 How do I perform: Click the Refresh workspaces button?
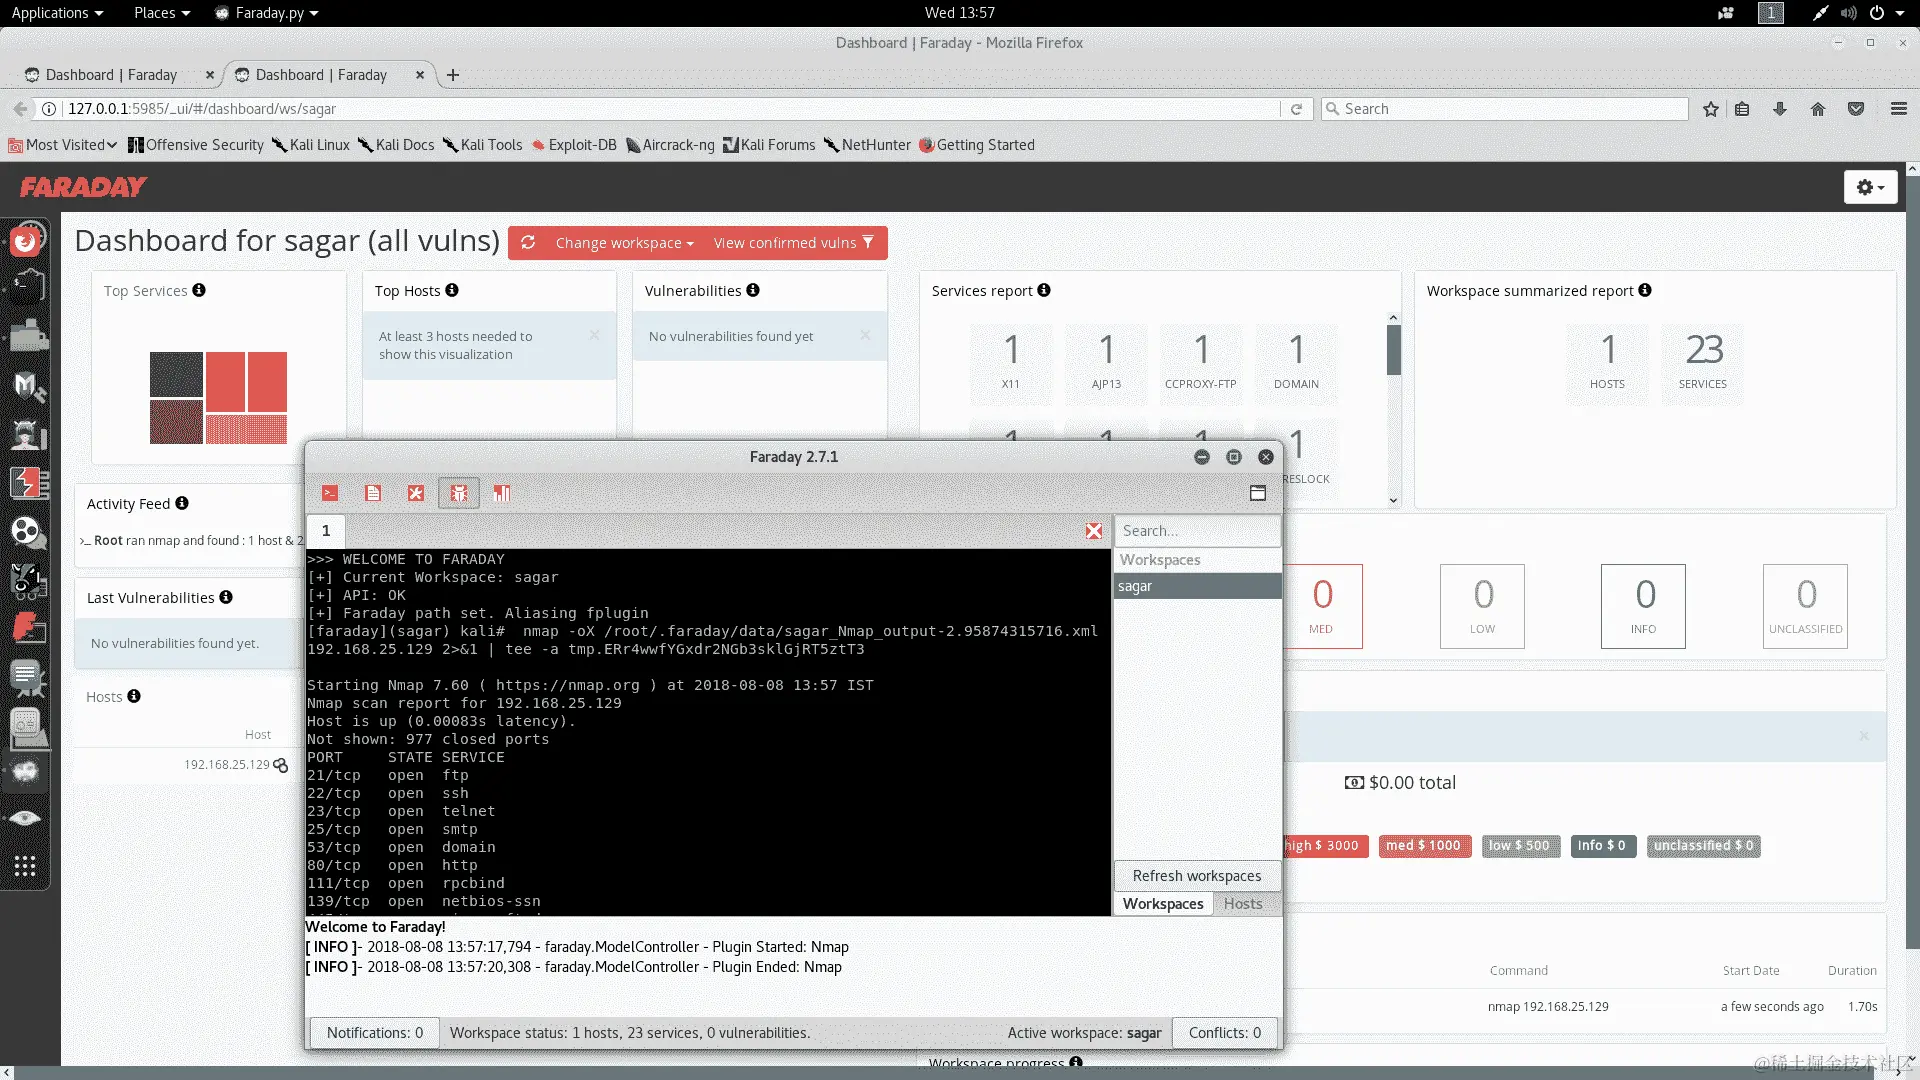(x=1196, y=876)
